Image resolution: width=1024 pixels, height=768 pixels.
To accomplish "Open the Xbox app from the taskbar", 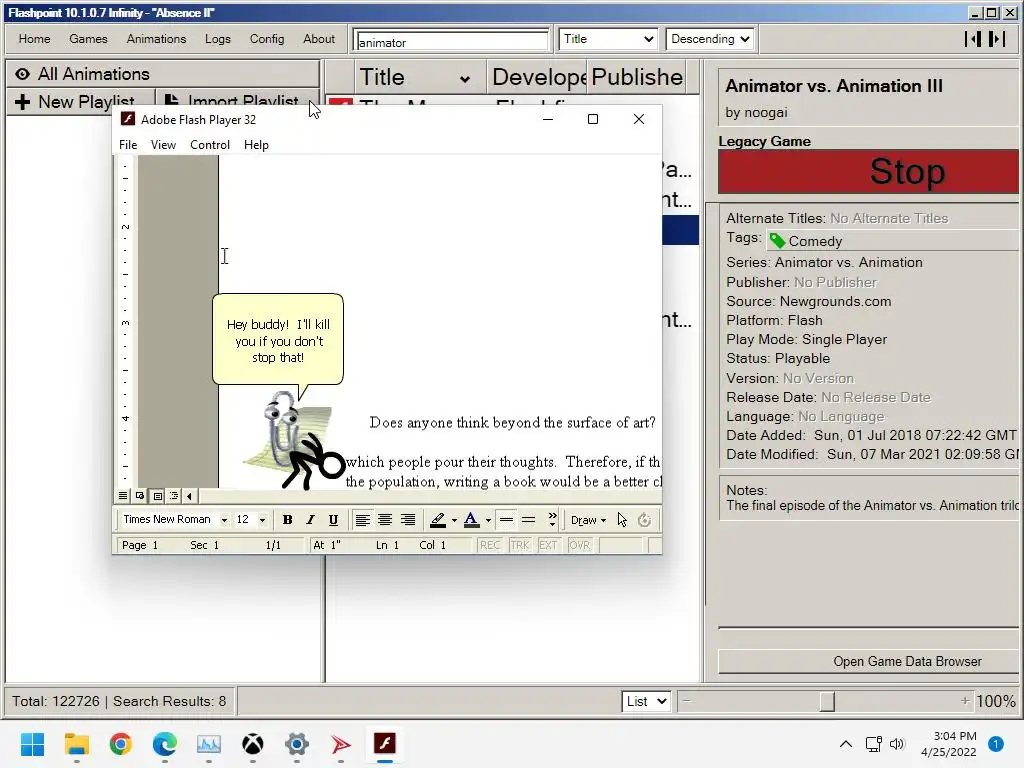I will 253,743.
